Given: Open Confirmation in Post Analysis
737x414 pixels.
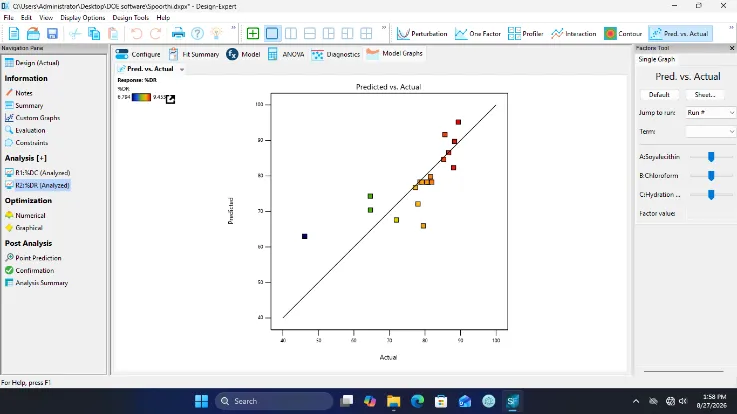Looking at the screenshot, I should point(30,270).
